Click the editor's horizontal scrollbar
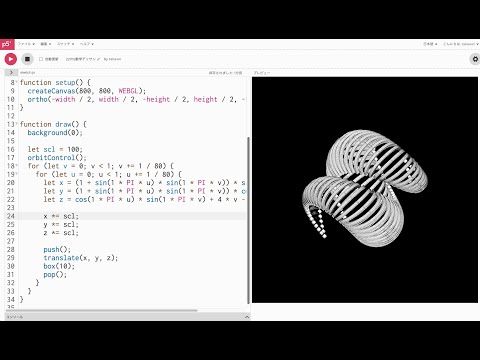 click(102, 310)
